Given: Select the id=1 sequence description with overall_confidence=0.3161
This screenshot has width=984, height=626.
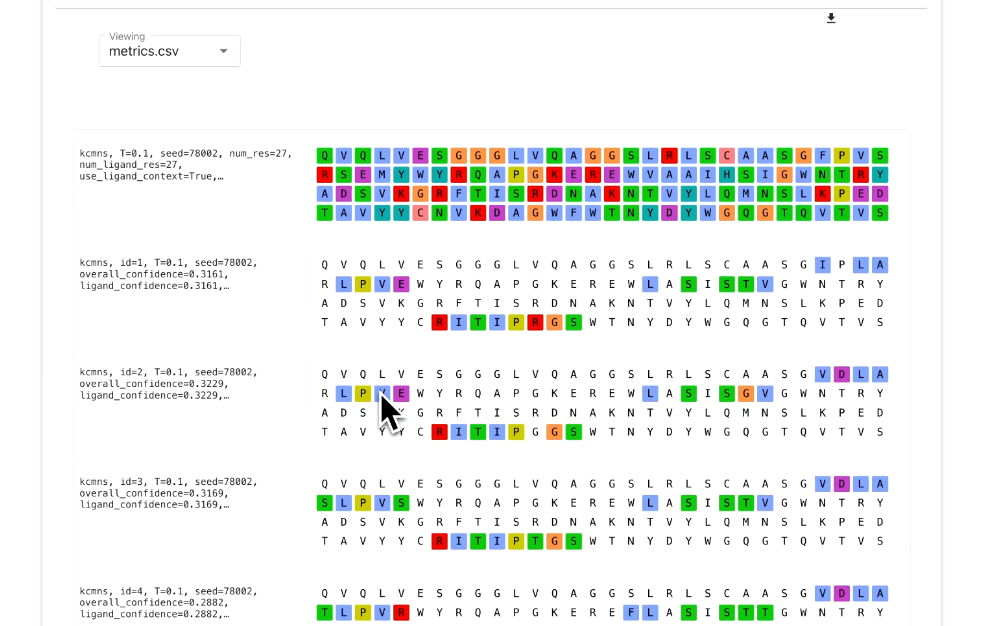Looking at the screenshot, I should [x=168, y=274].
